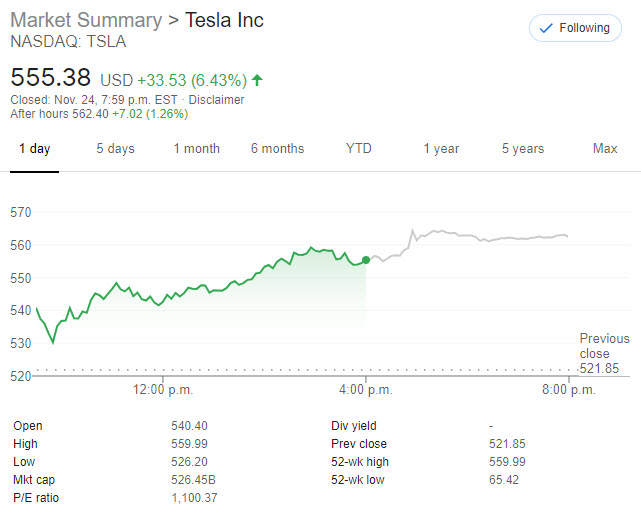Viewport: 641px width, 508px height.
Task: Click the P/E ratio value 1,100.37
Action: [194, 497]
